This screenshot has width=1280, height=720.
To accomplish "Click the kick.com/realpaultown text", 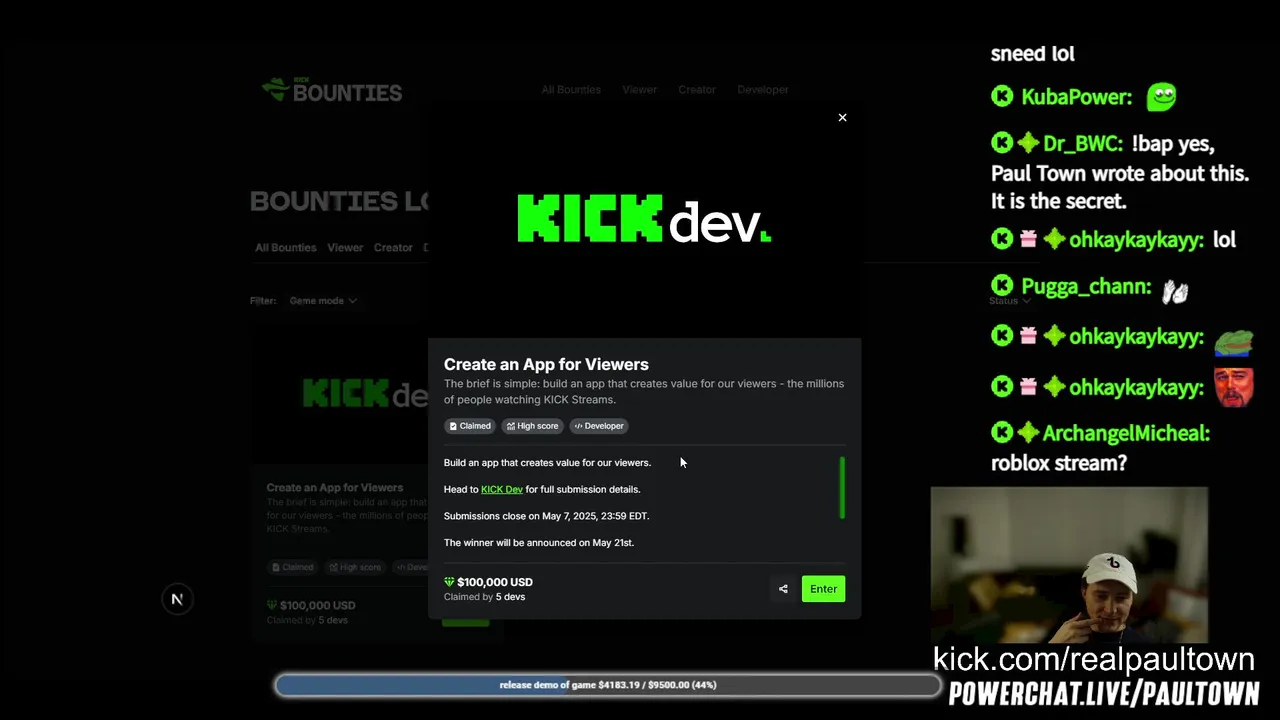I will 1094,659.
